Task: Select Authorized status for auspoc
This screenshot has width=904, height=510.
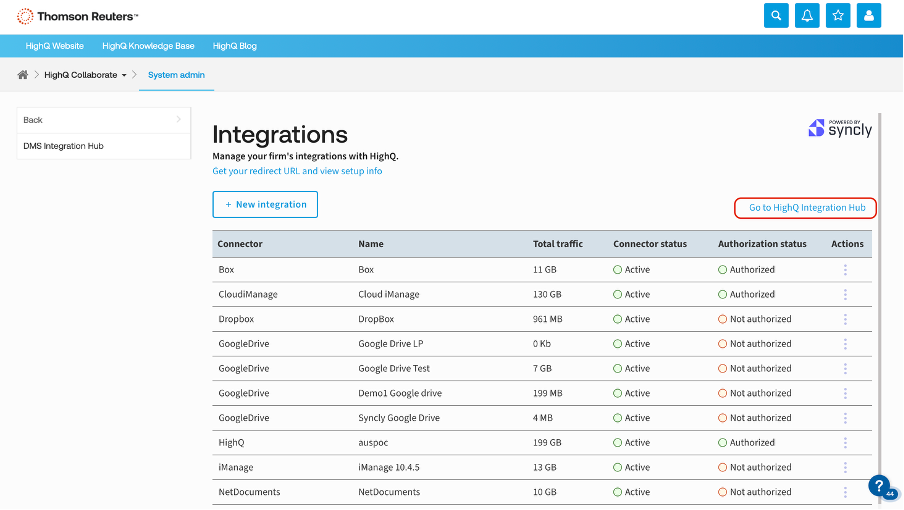Action: click(x=746, y=443)
